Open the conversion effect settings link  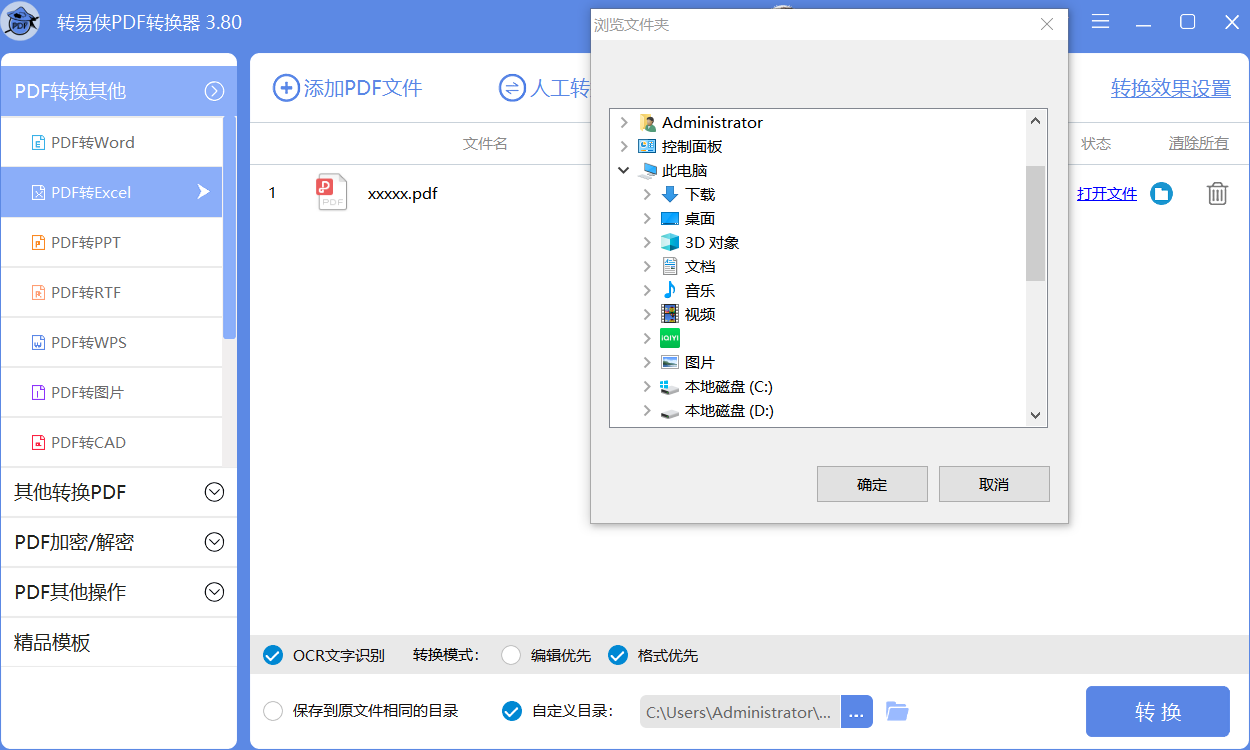[x=1171, y=88]
